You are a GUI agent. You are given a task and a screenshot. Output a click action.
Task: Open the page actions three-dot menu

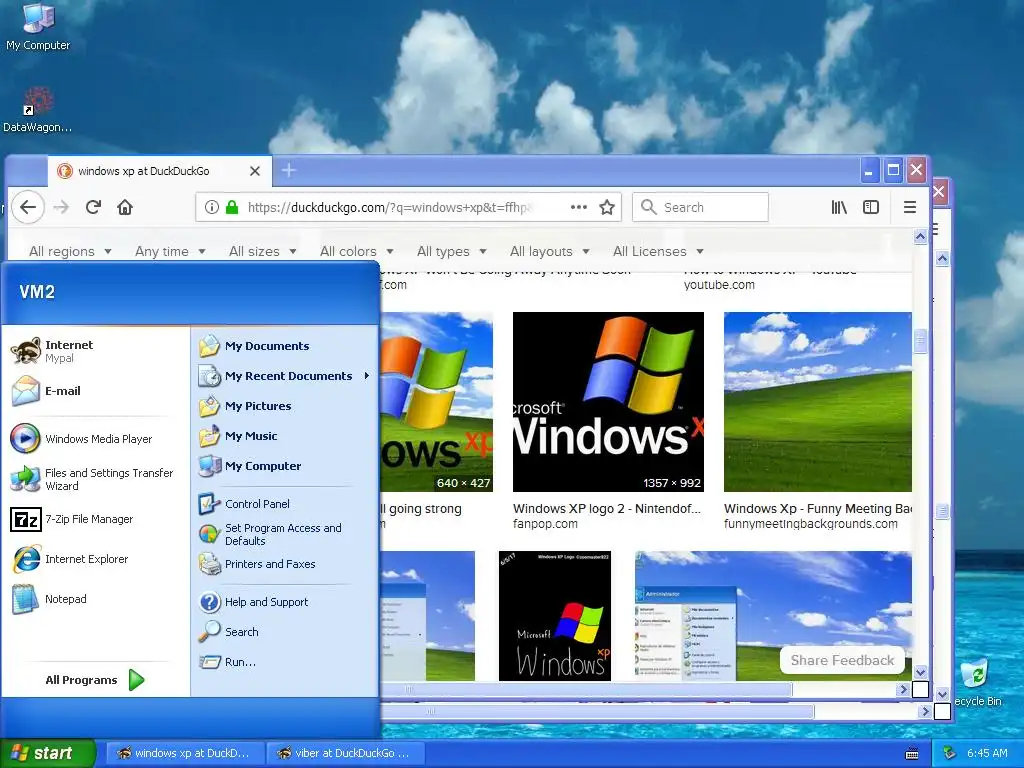coord(579,207)
